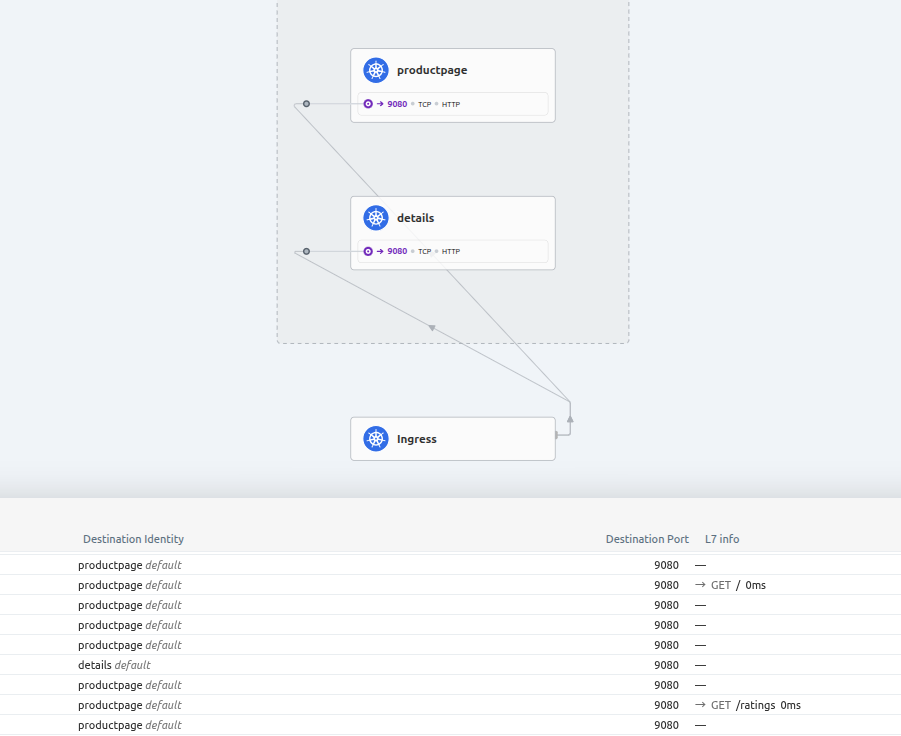Click the L7 info column header
The image size is (901, 736).
pos(722,539)
